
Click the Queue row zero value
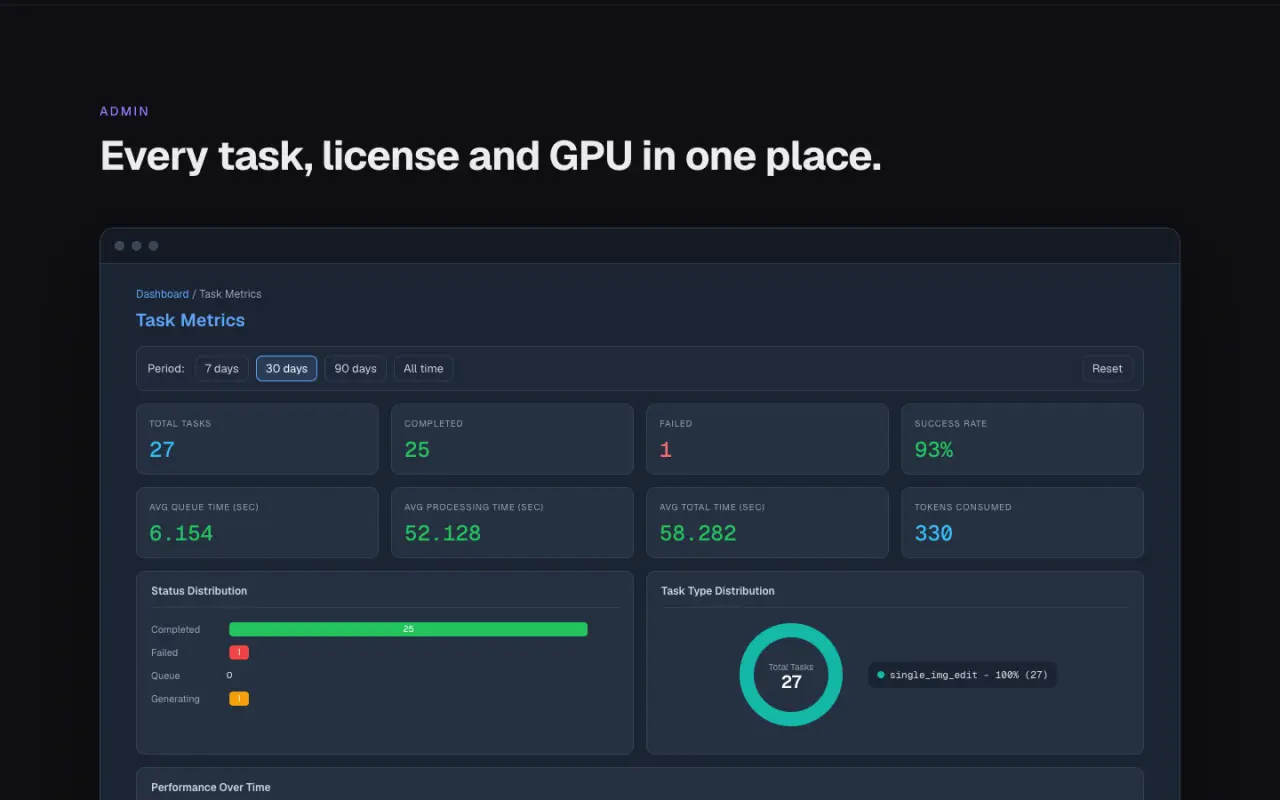pos(229,676)
